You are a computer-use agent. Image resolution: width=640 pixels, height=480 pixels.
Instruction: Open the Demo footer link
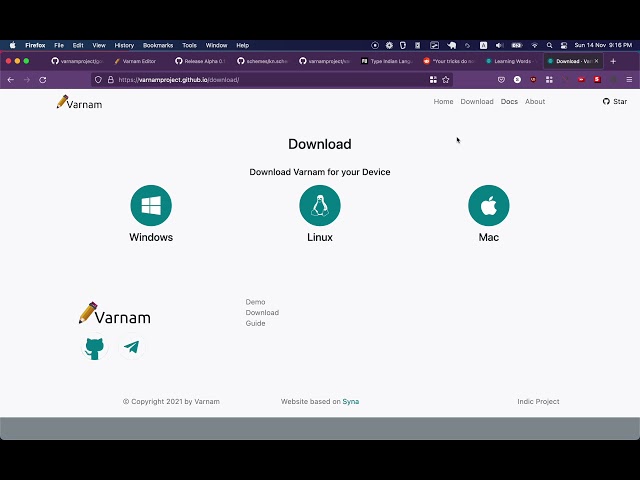256,302
